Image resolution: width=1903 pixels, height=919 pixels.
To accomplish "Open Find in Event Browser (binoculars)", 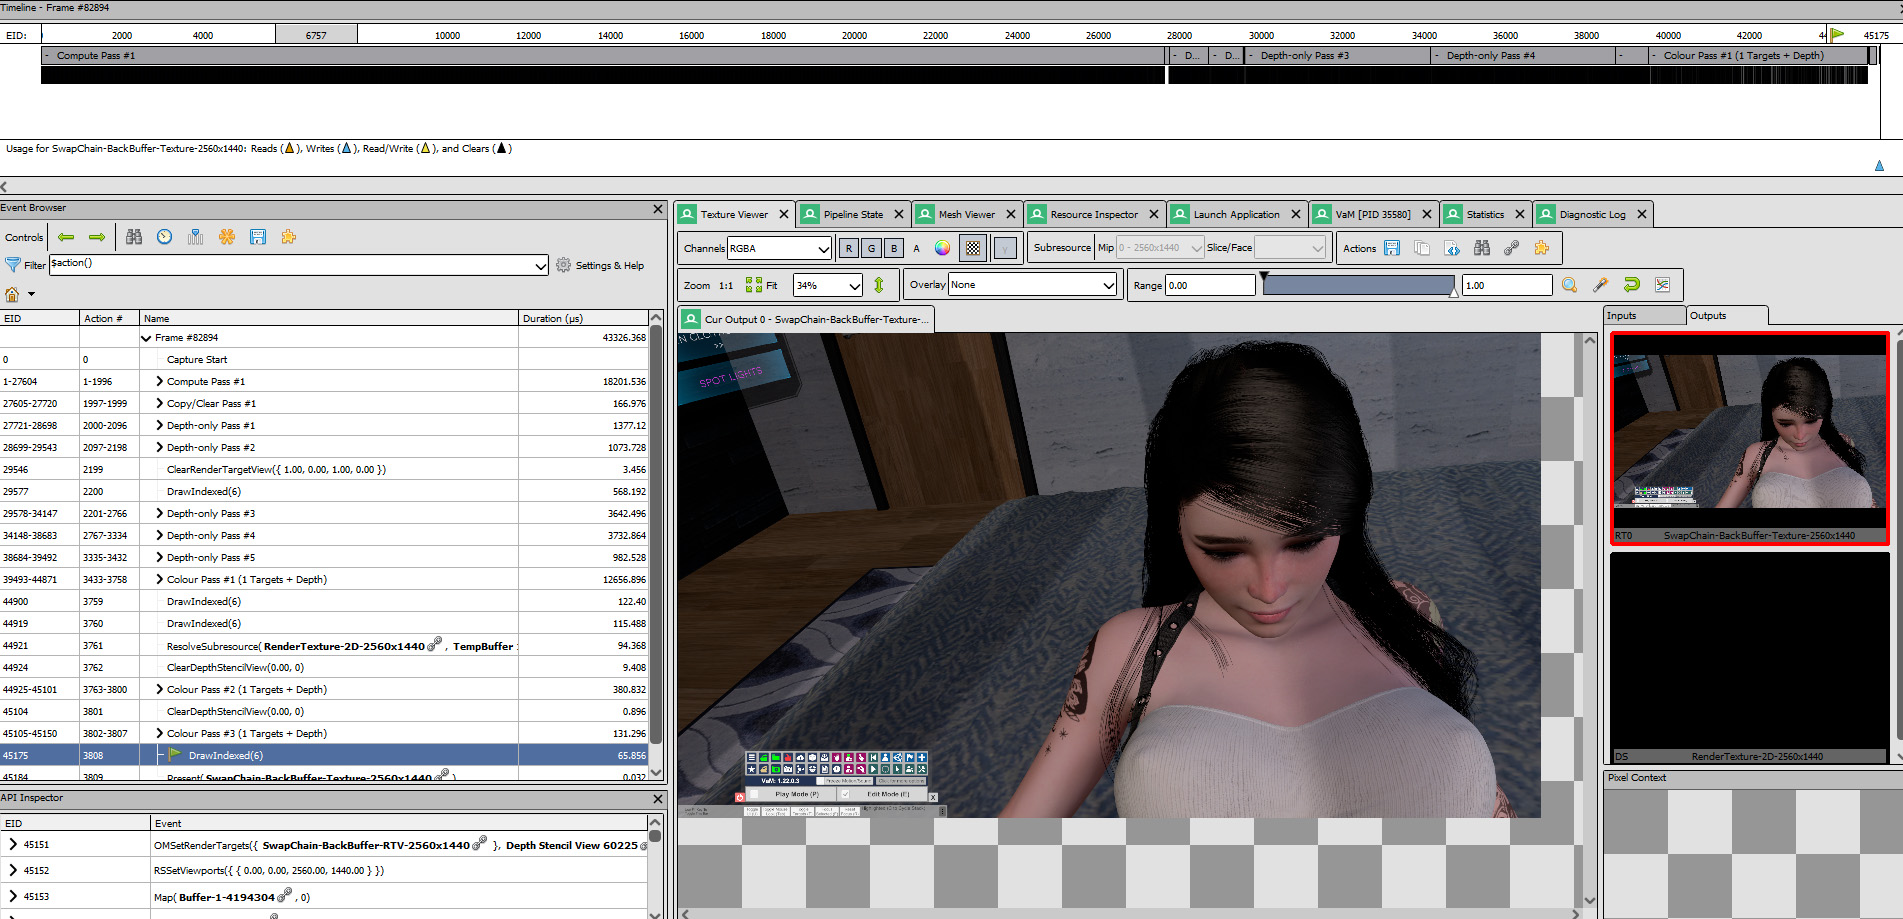I will (134, 237).
